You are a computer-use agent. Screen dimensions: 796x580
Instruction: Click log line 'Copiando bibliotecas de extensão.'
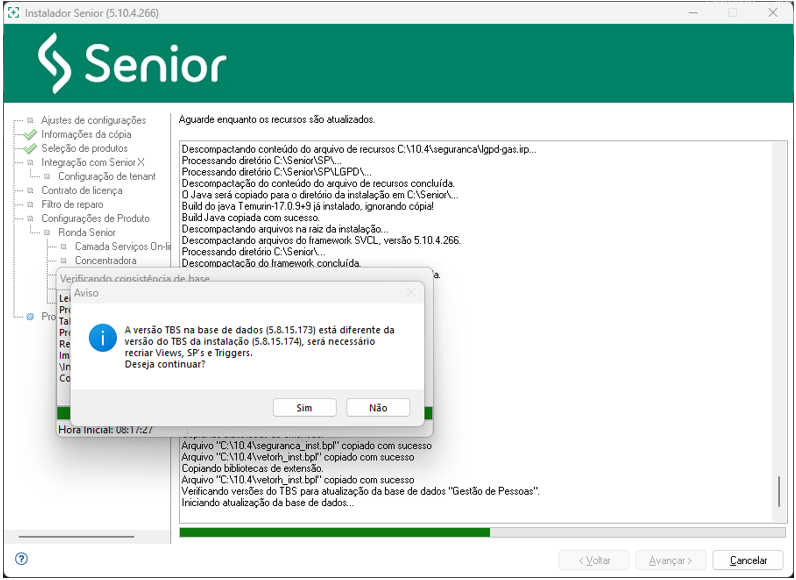point(252,468)
